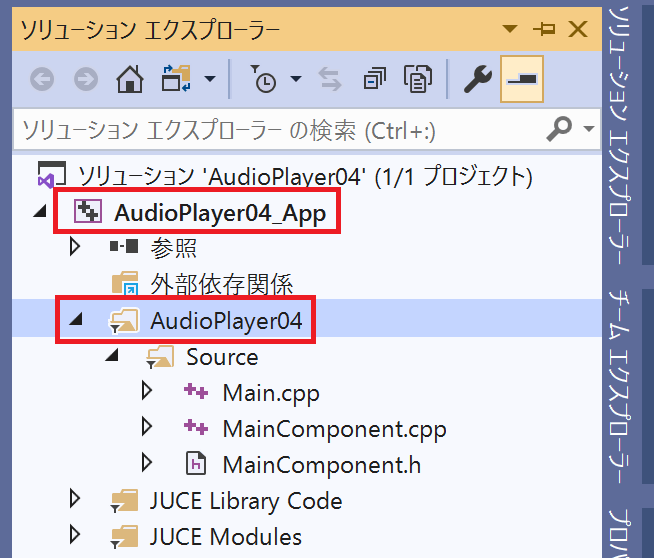
Task: Click the JUCE Modules folder icon
Action: tap(124, 536)
